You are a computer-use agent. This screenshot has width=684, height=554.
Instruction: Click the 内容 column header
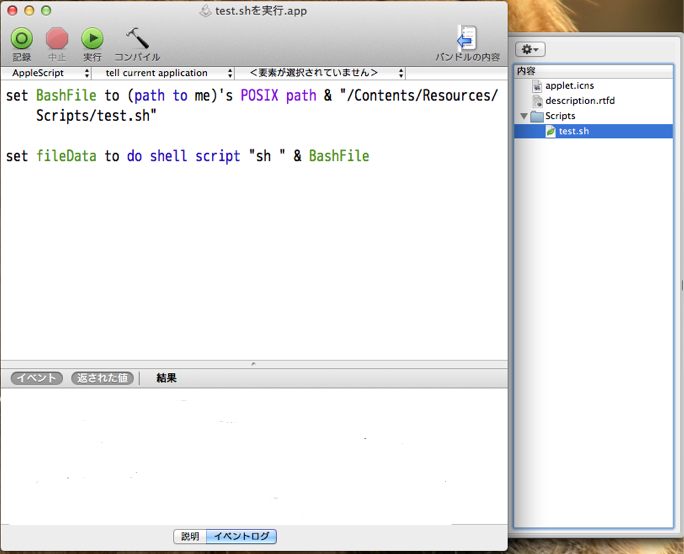point(594,71)
